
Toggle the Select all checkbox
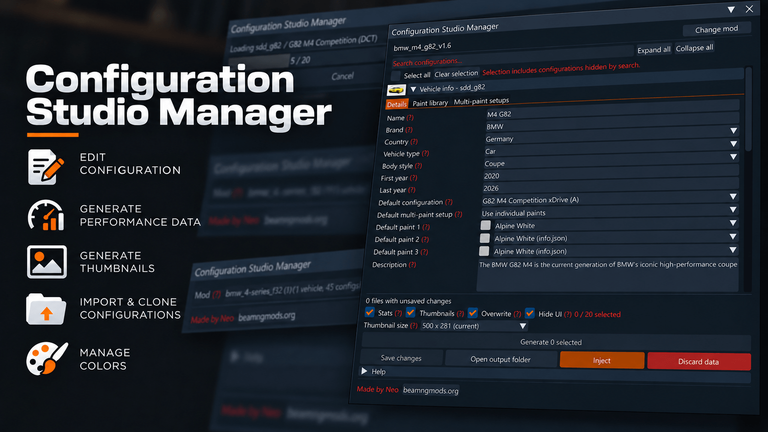[x=395, y=75]
